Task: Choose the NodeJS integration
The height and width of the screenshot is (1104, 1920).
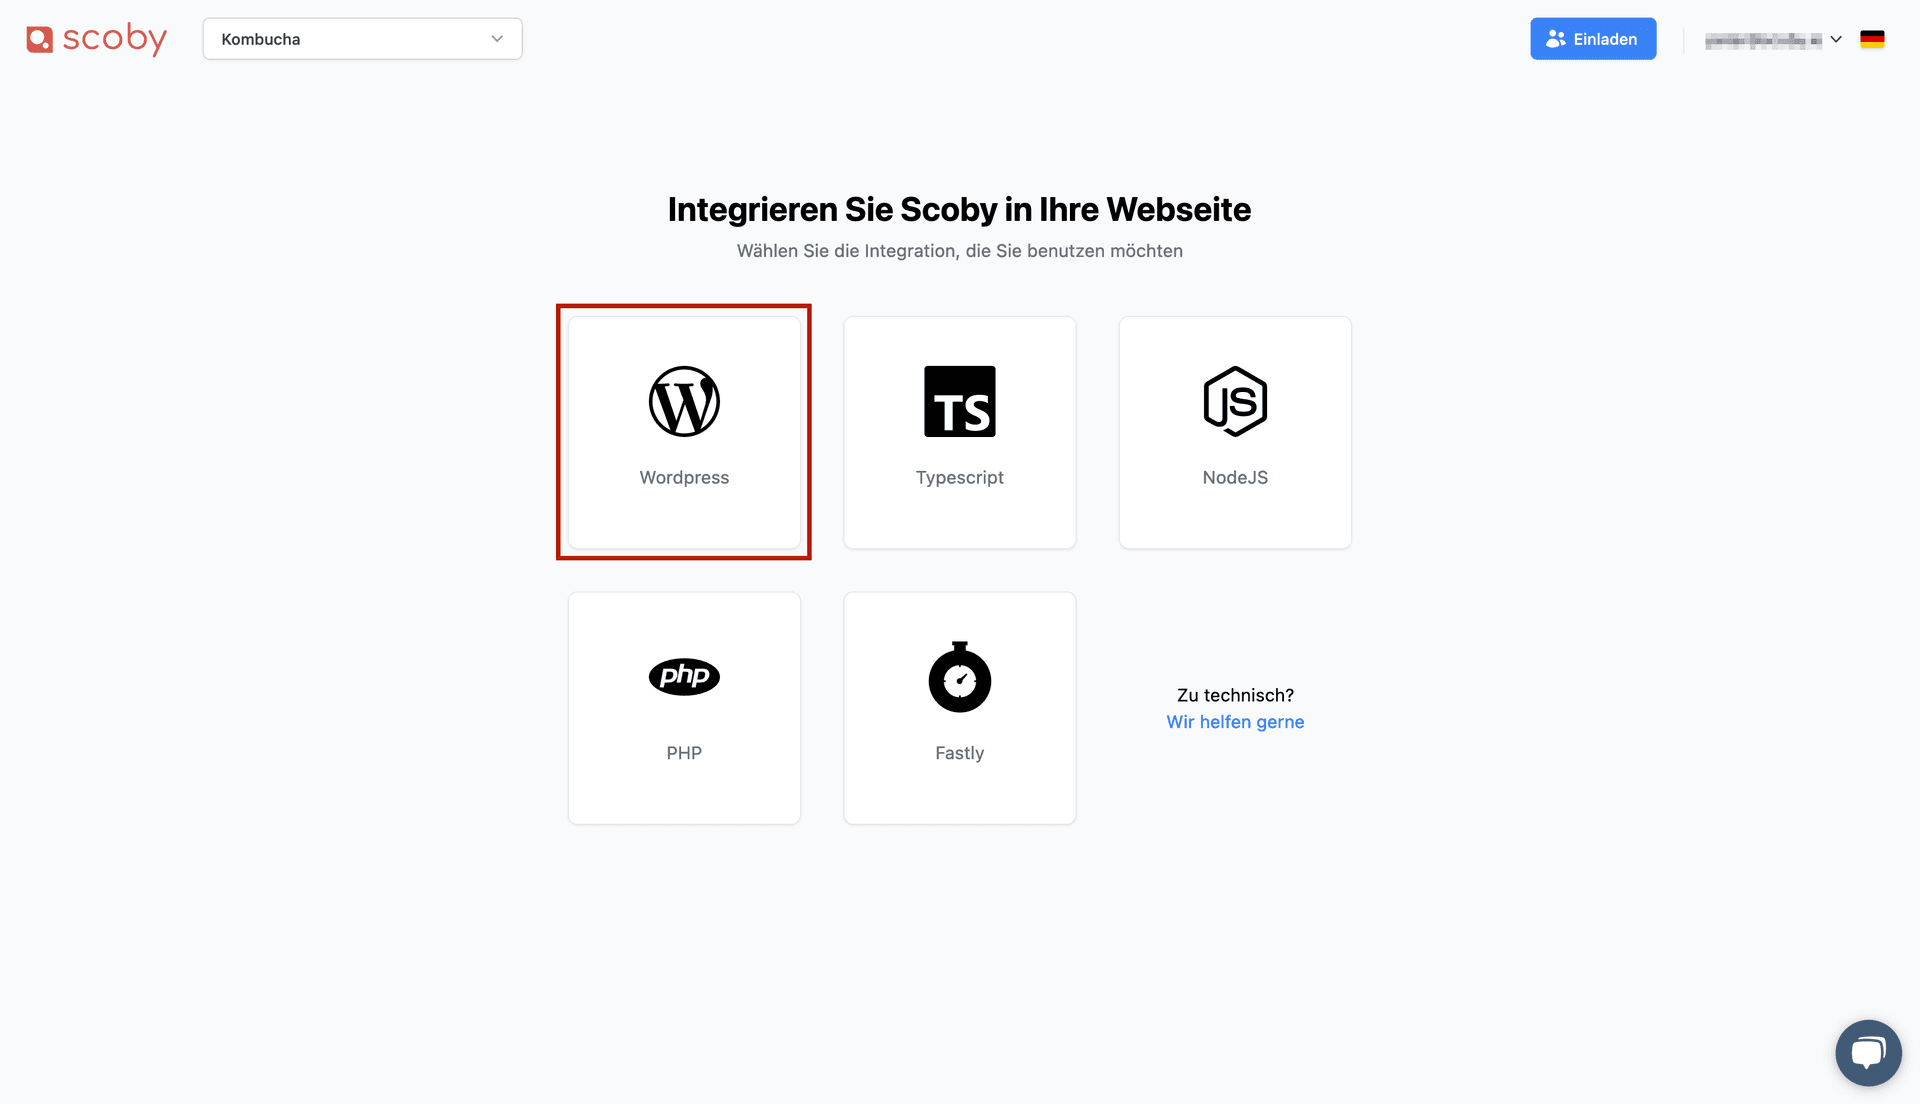Action: (1235, 432)
